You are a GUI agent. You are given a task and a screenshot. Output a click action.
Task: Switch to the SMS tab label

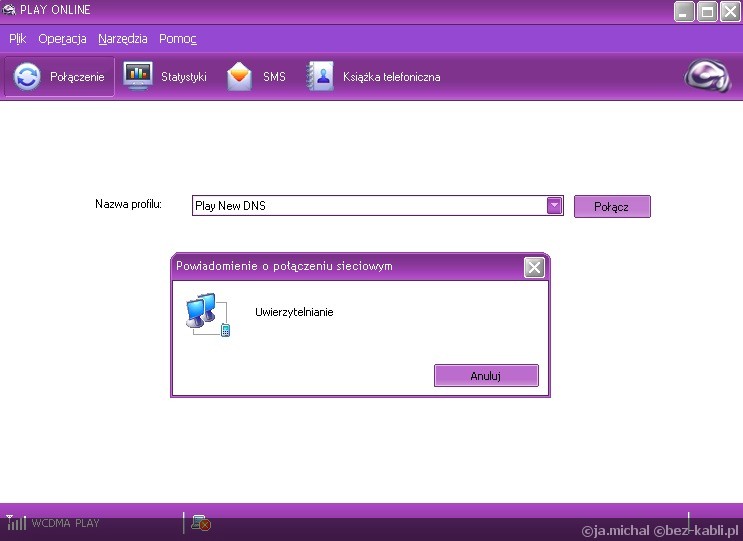coord(274,77)
